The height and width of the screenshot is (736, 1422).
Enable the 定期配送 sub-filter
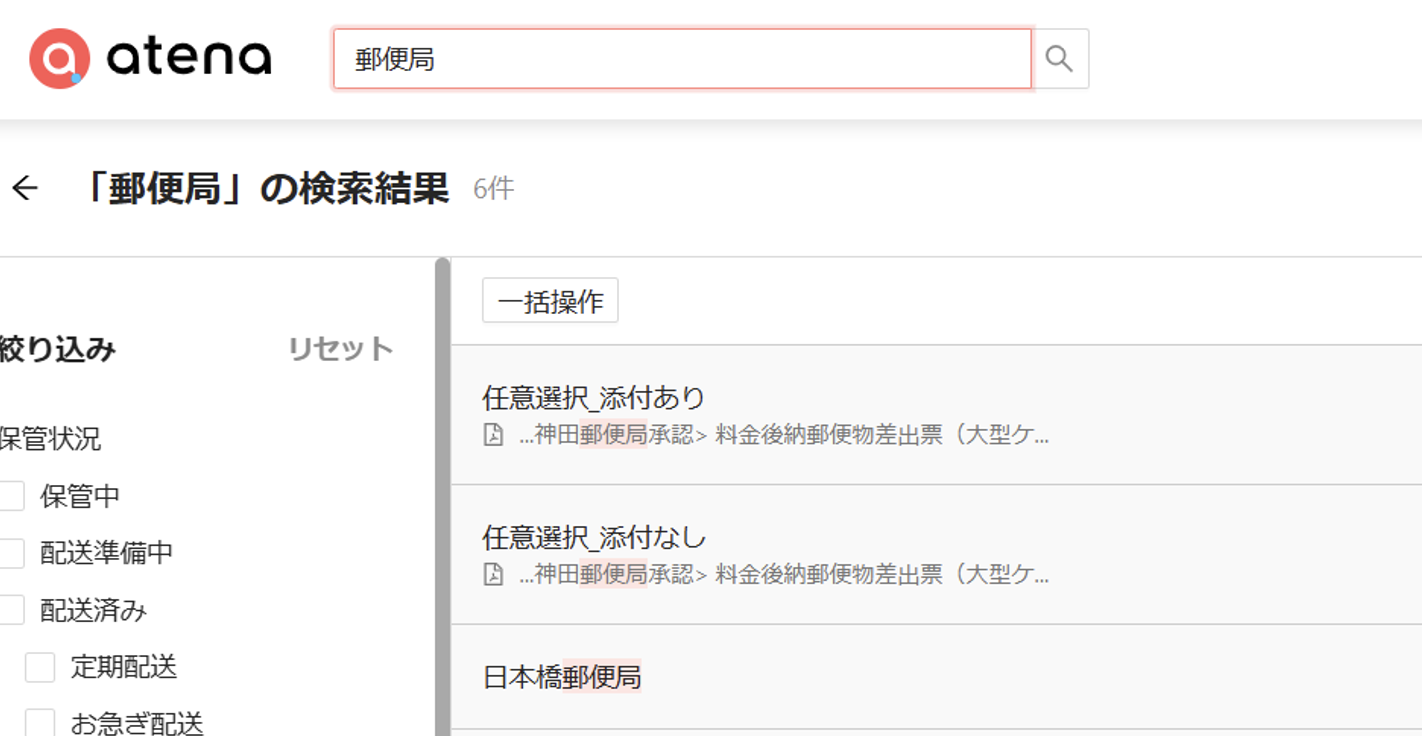point(42,667)
